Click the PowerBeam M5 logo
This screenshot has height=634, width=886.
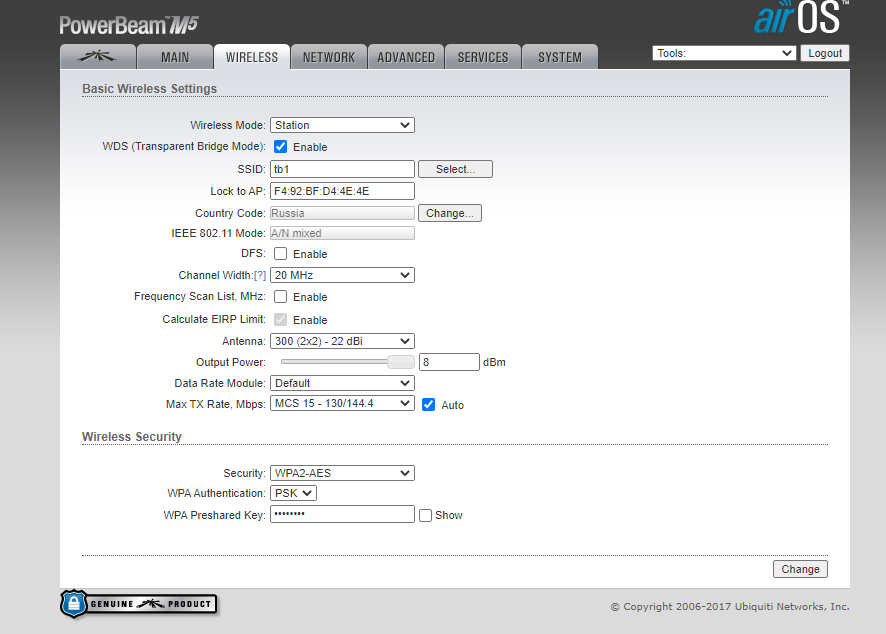pyautogui.click(x=129, y=25)
